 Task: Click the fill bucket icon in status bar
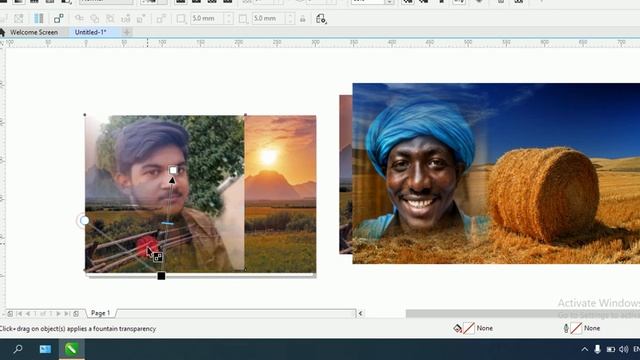[x=458, y=328]
